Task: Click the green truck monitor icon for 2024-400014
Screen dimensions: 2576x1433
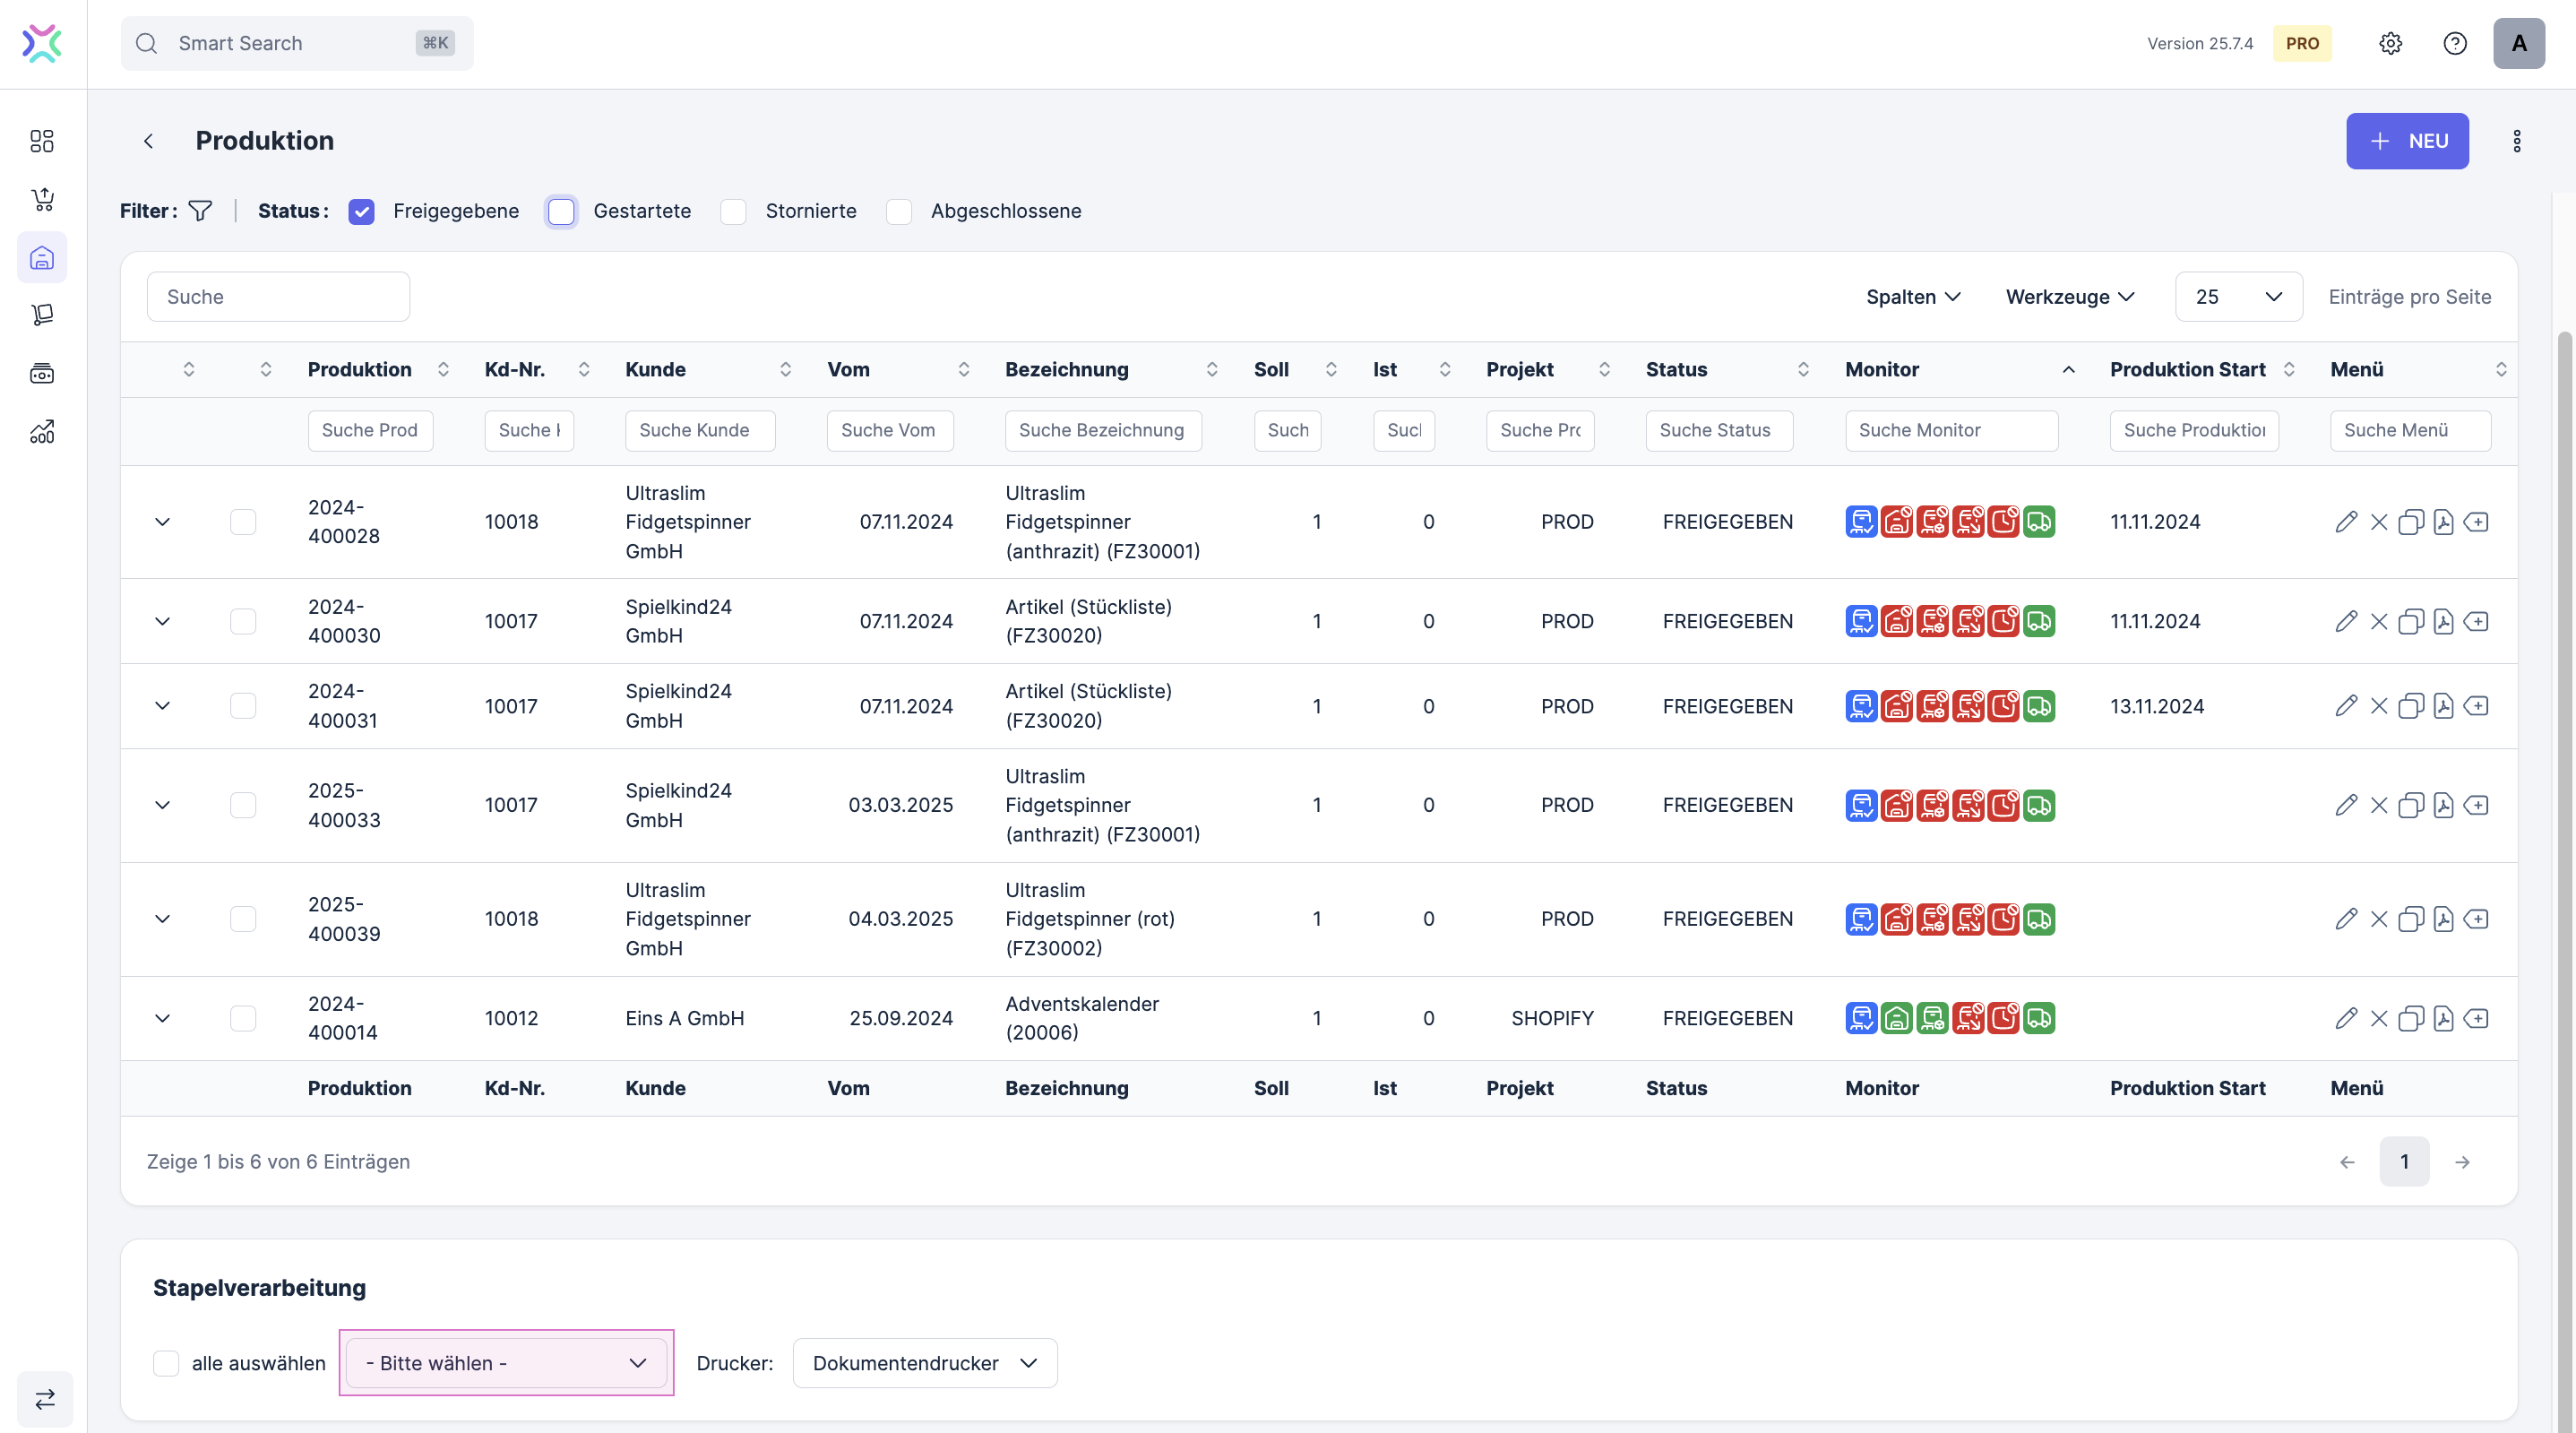Action: pos(2039,1019)
